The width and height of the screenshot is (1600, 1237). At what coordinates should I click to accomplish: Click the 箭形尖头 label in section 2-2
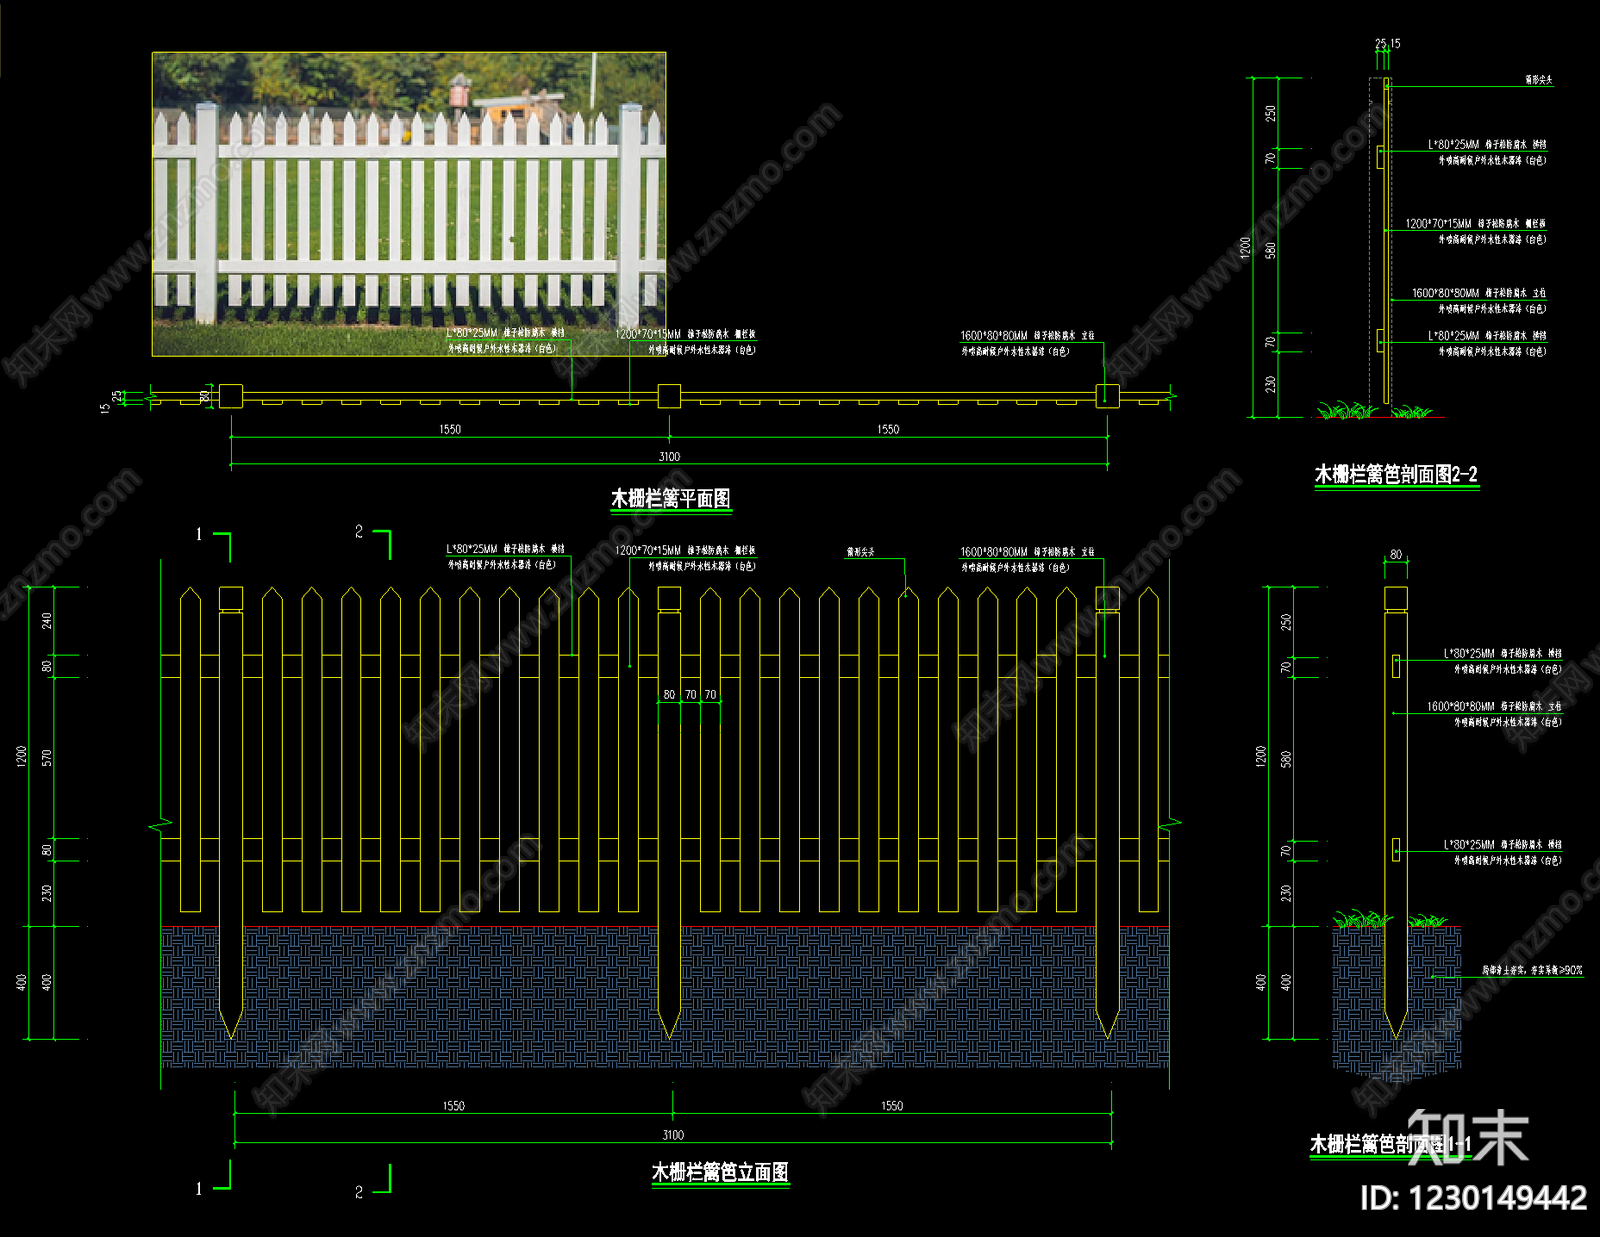point(1539,80)
